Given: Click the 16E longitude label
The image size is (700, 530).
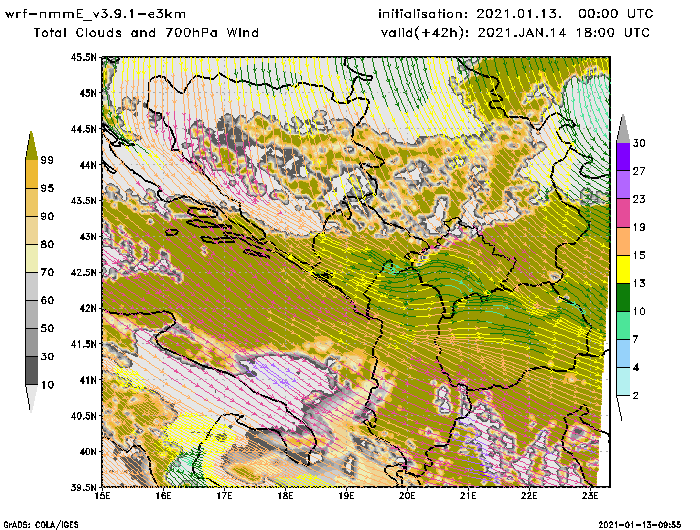Looking at the screenshot, I should click(x=163, y=496).
